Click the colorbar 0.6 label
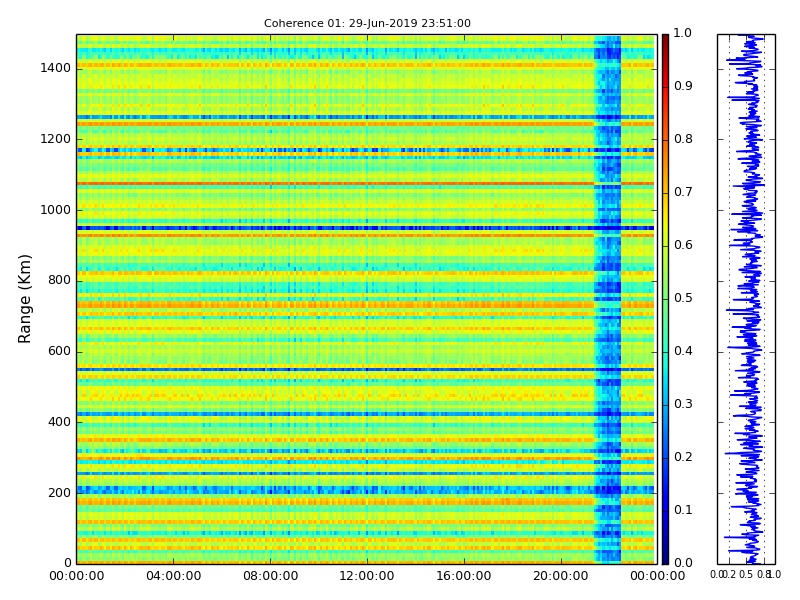800x600 pixels. (683, 245)
